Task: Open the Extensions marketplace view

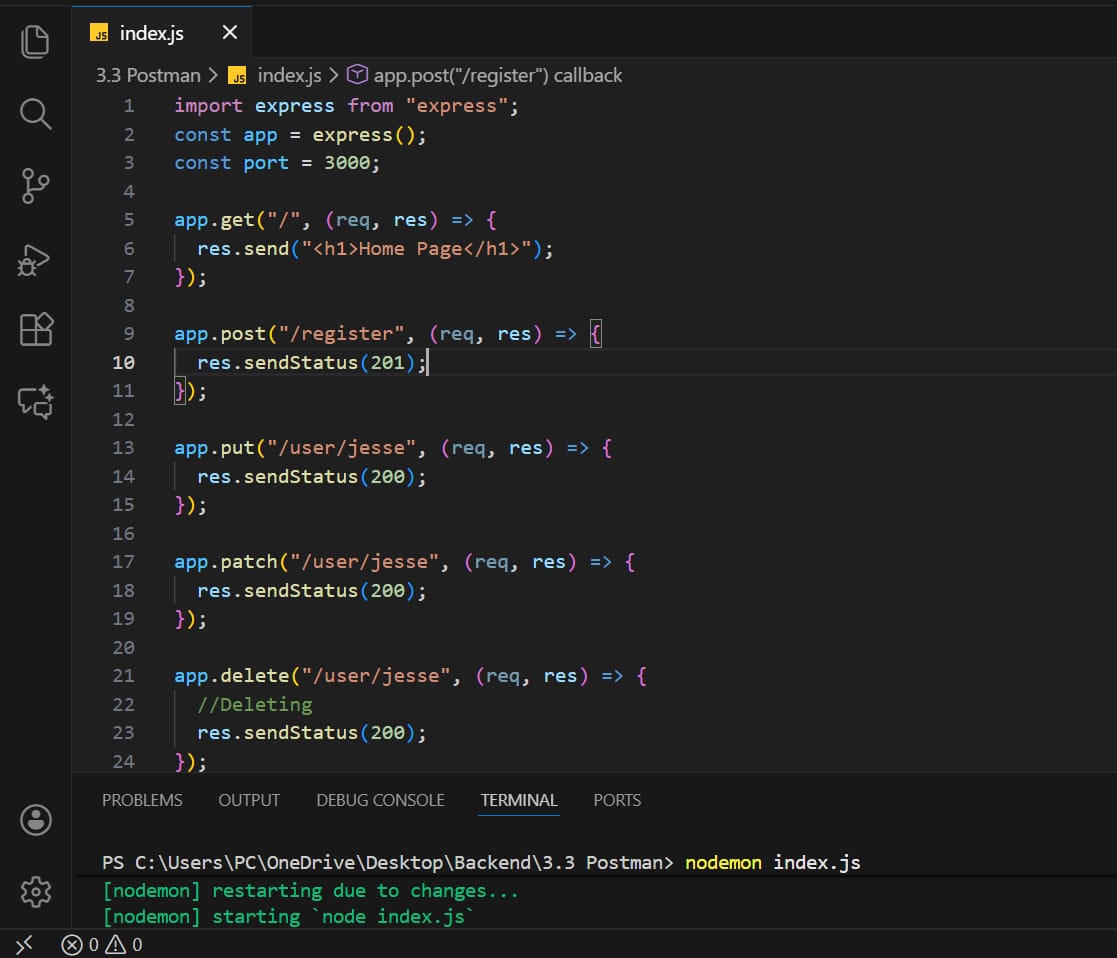Action: coord(34,330)
